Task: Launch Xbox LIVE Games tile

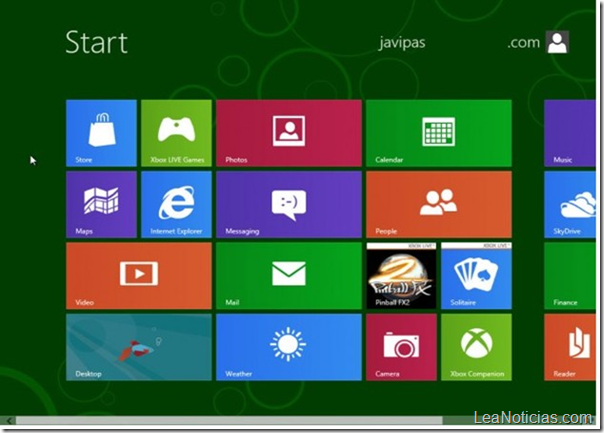Action: tap(176, 133)
